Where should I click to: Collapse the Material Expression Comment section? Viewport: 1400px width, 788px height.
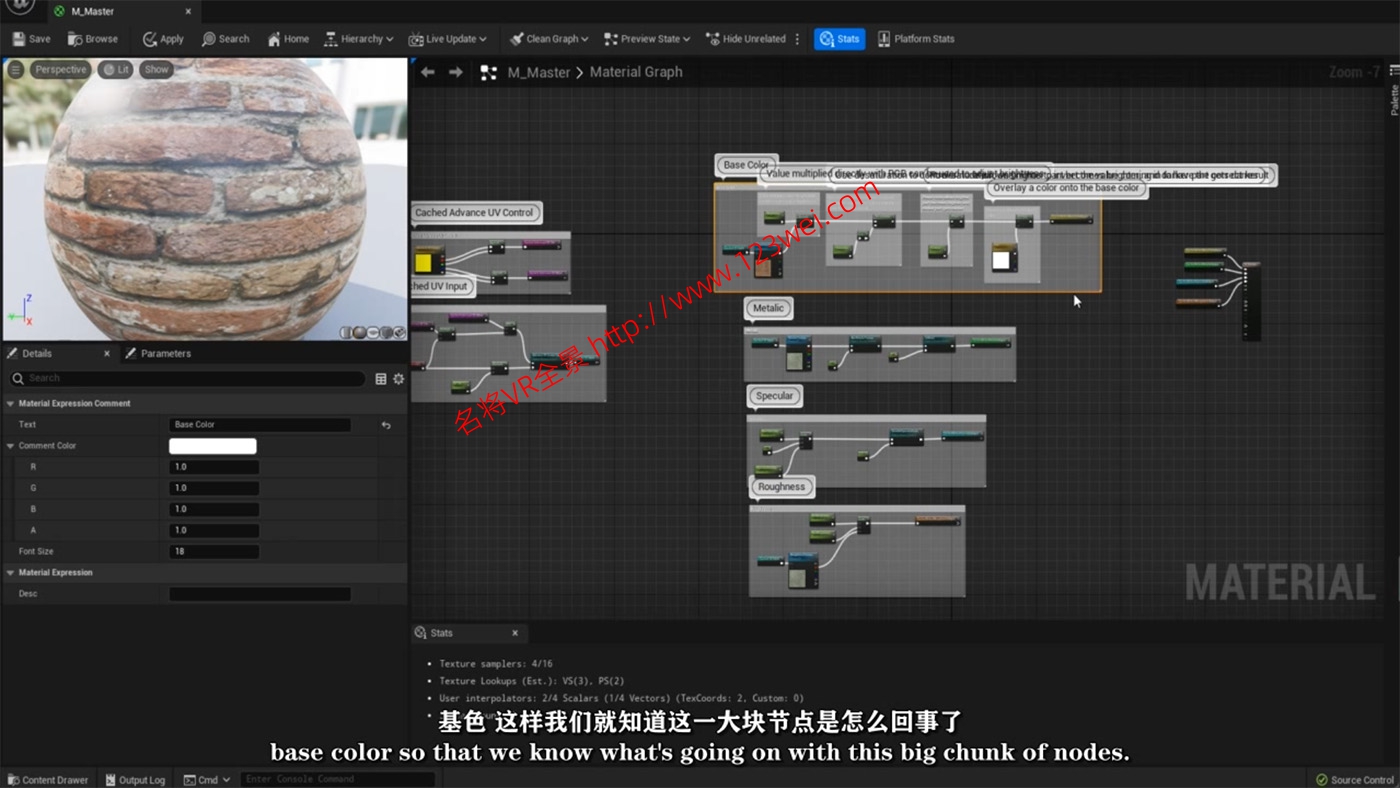(11, 404)
